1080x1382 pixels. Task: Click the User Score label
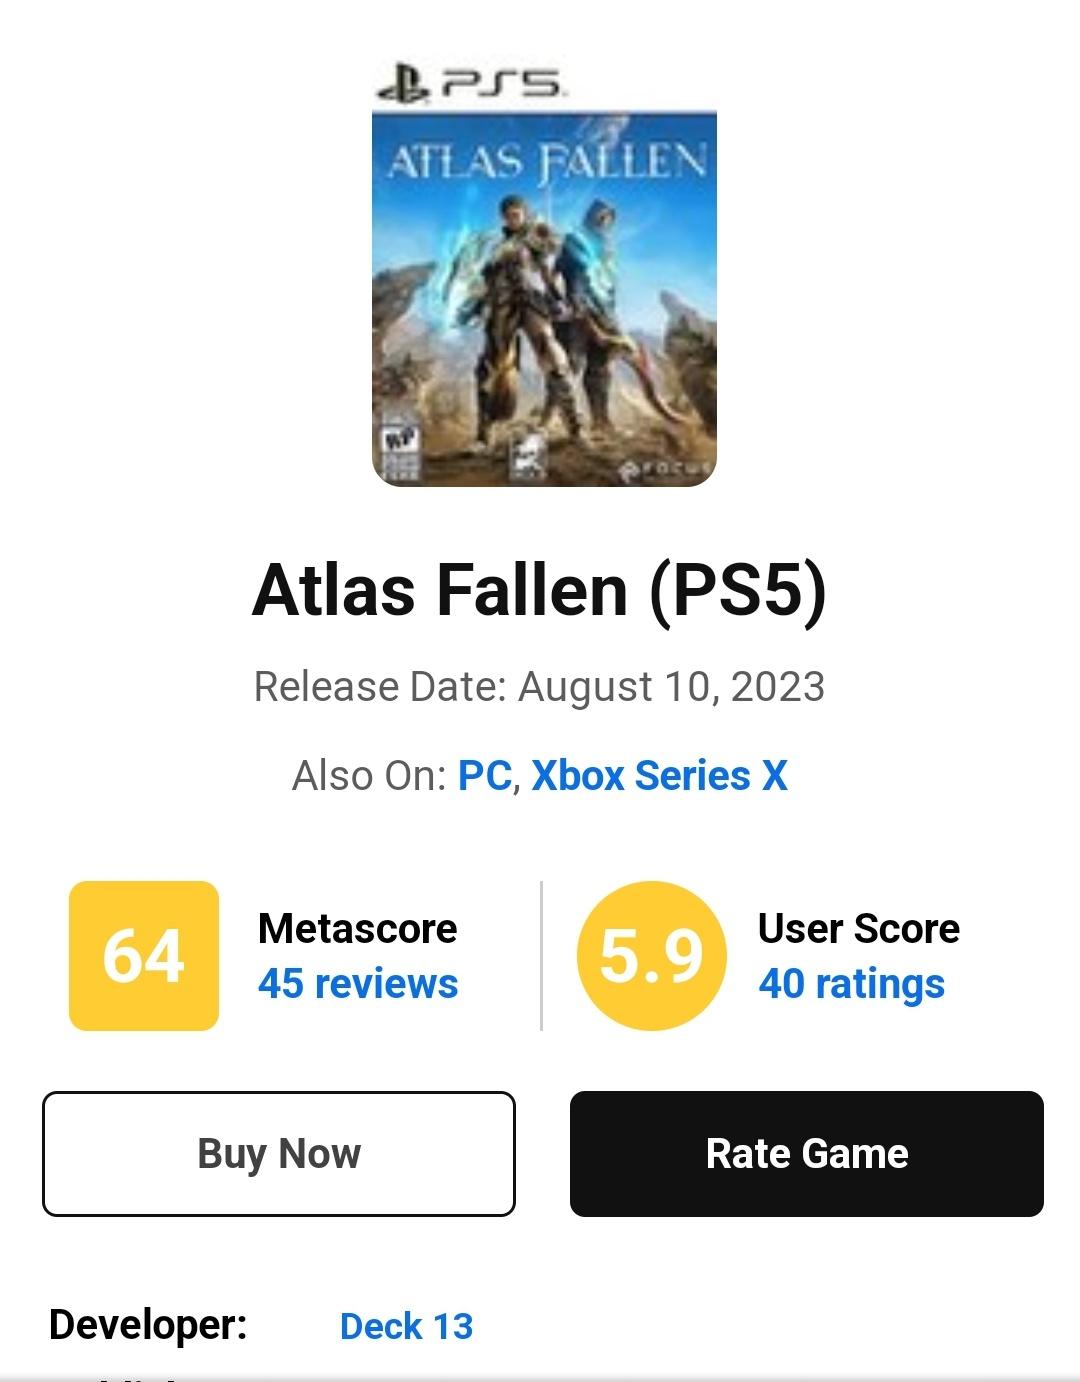click(858, 929)
